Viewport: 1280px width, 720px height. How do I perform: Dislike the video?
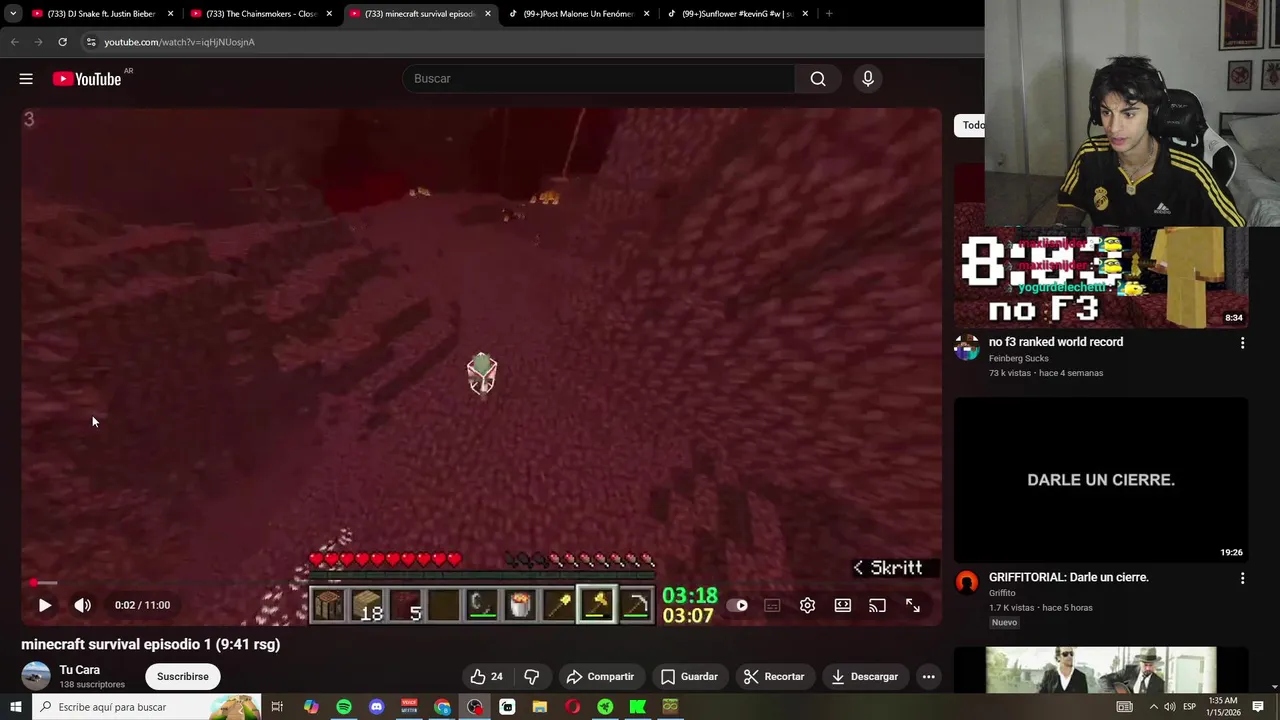coord(531,677)
